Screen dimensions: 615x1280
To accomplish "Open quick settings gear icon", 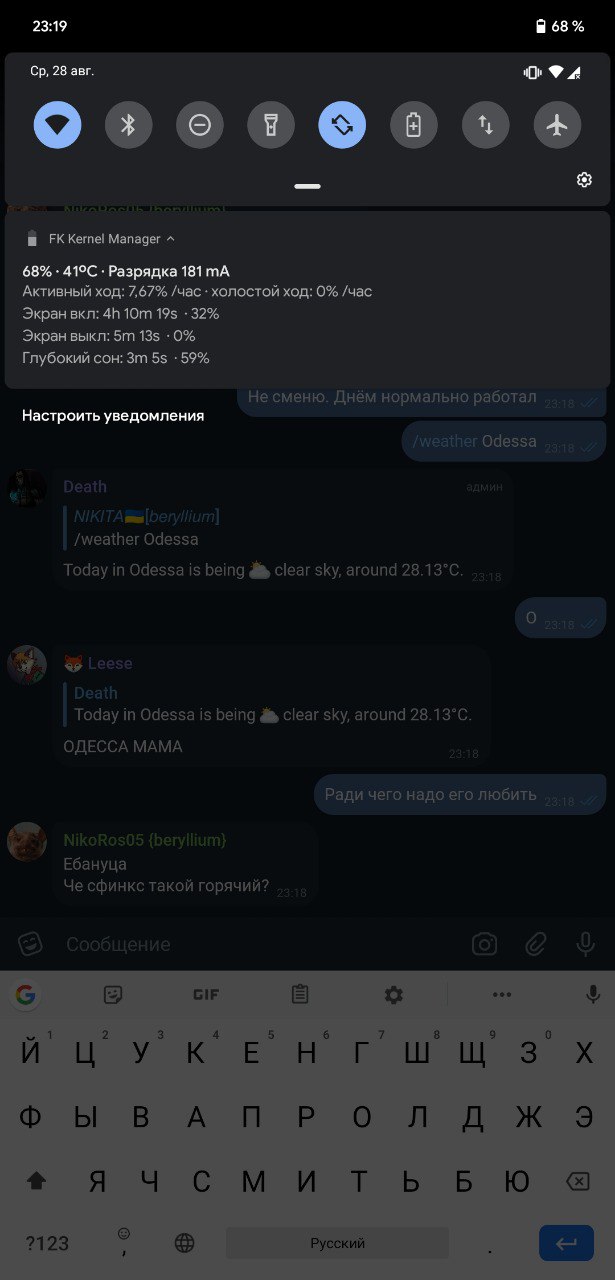I will pos(584,180).
